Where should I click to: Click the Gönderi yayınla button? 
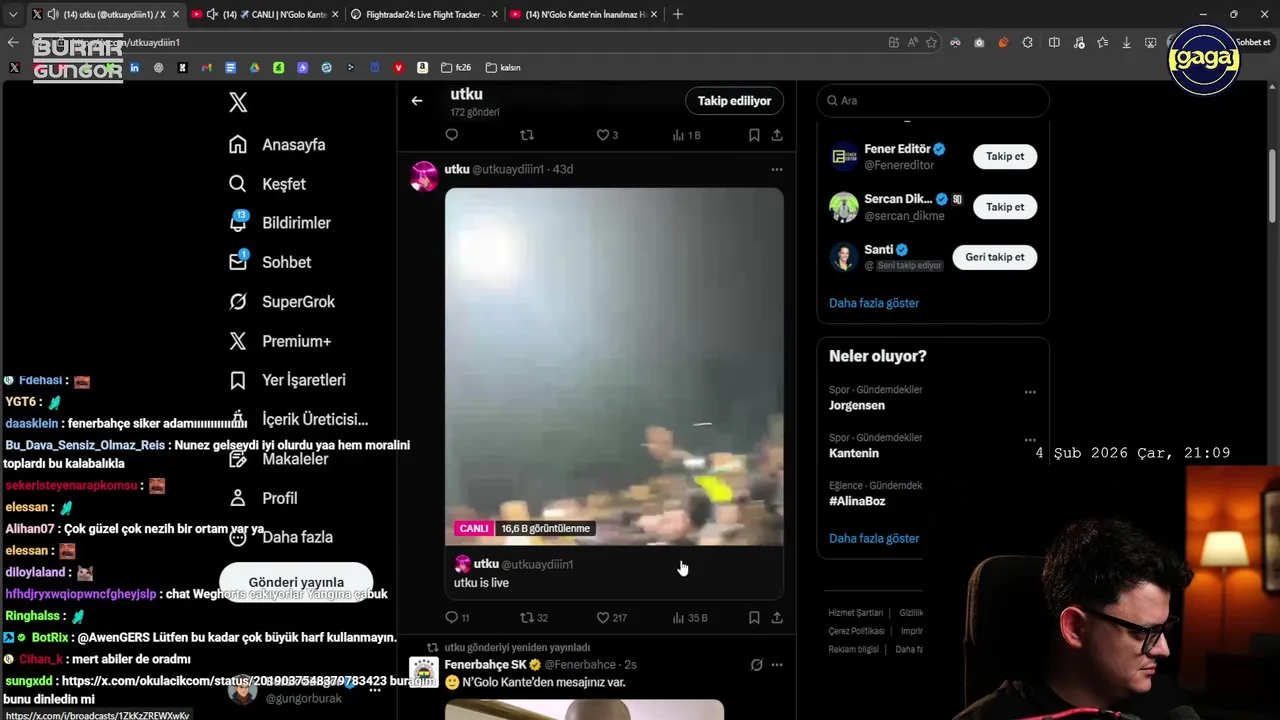point(296,582)
